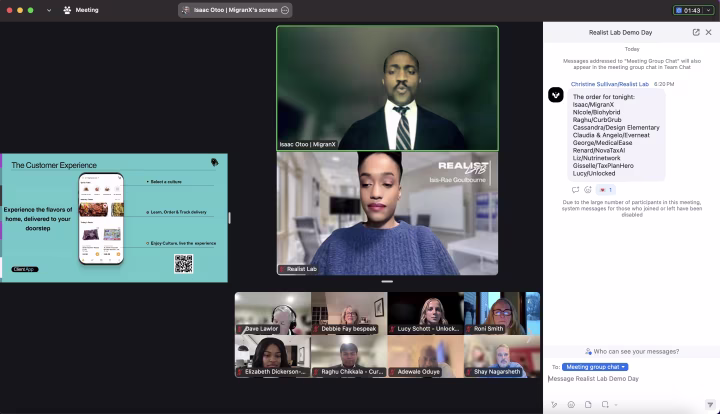
Task: Close the chat side panel
Action: [x=709, y=32]
